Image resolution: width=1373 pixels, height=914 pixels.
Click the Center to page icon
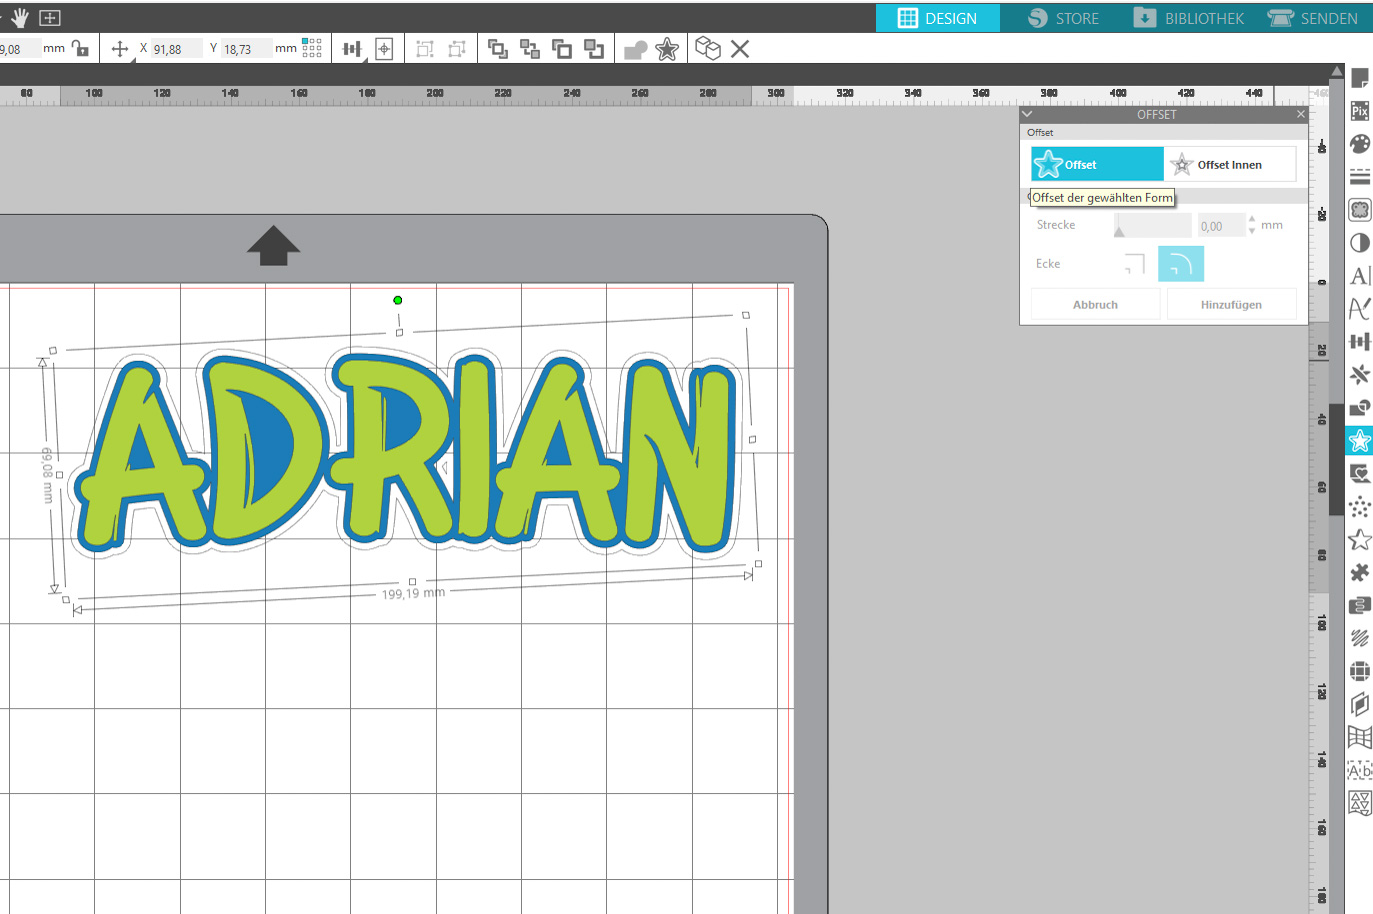[x=384, y=49]
